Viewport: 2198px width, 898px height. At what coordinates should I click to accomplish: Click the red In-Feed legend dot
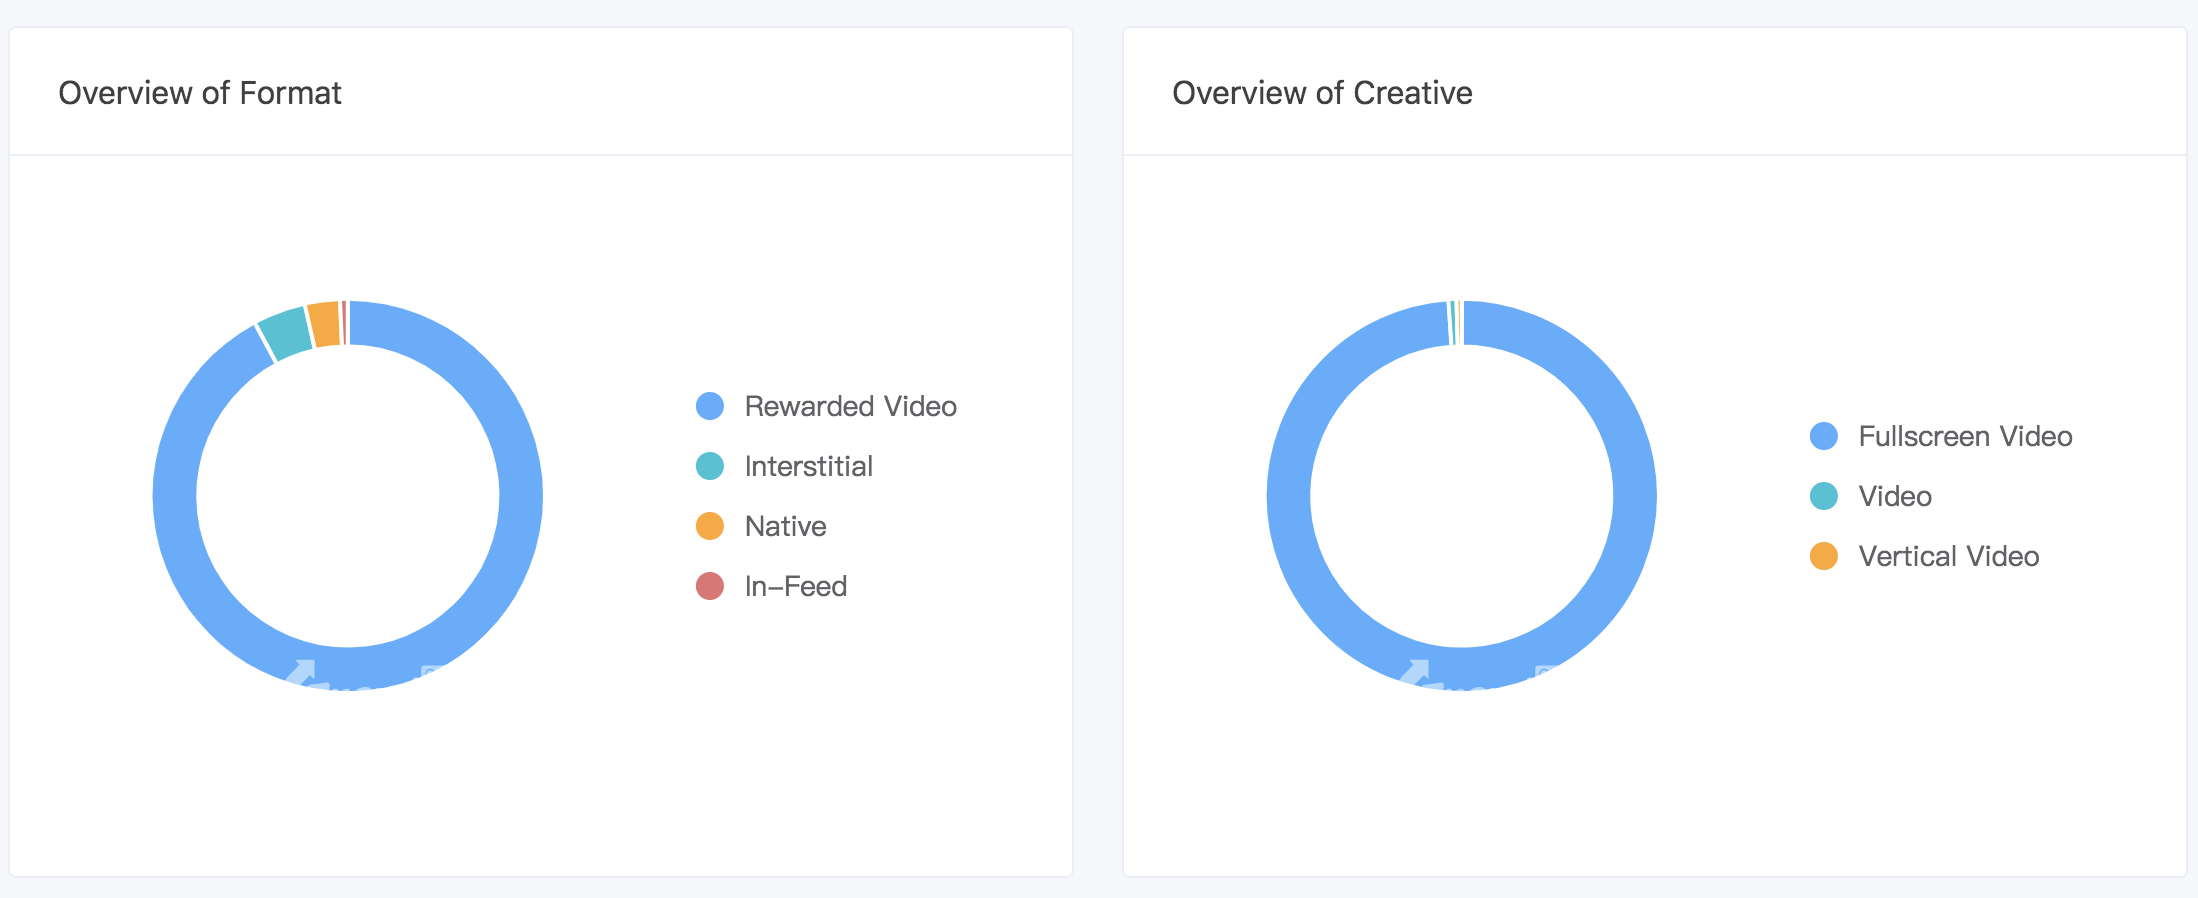click(710, 586)
